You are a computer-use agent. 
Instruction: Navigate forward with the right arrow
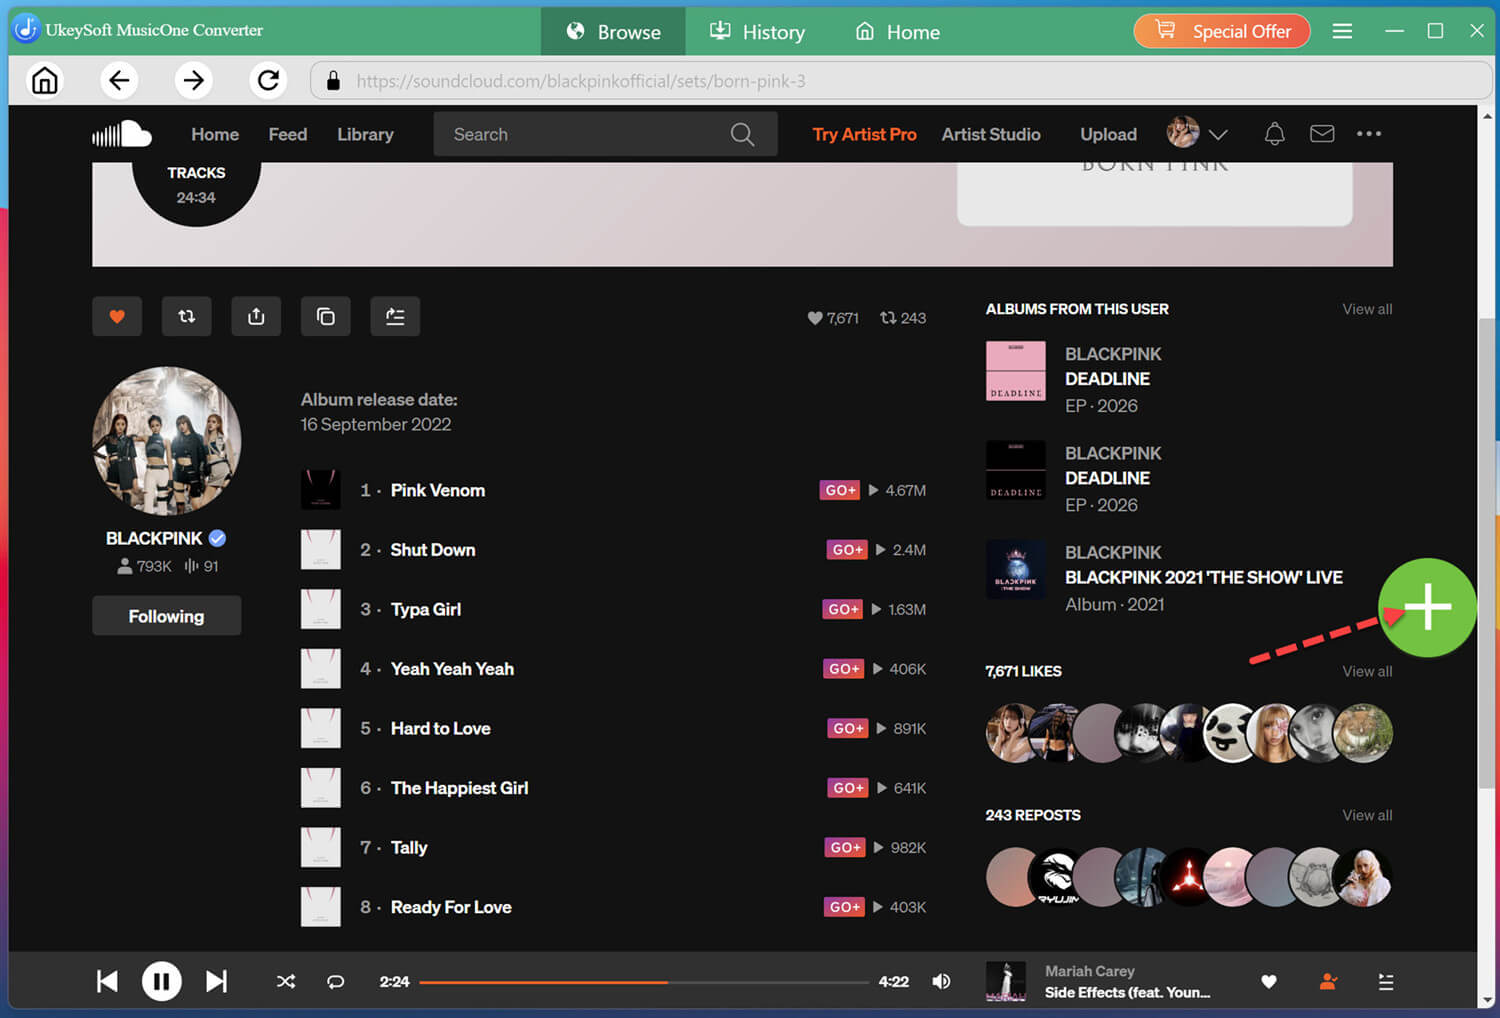[x=194, y=80]
